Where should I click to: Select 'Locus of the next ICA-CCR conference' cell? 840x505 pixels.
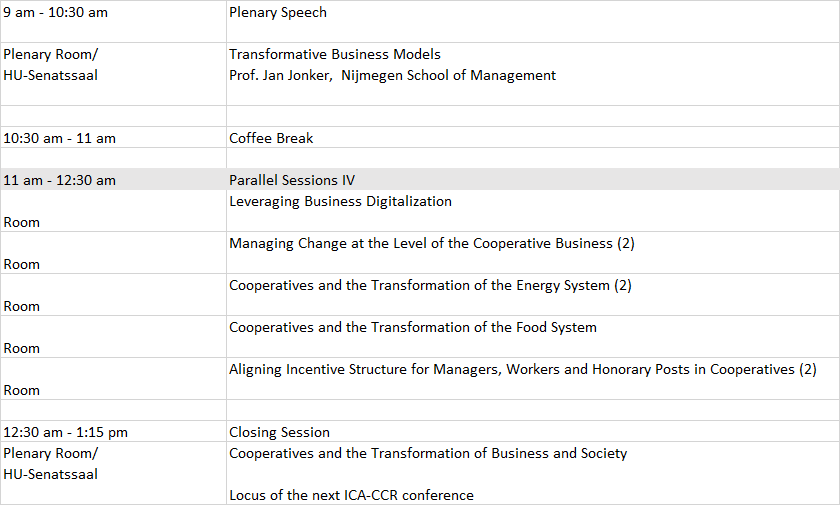(351, 495)
